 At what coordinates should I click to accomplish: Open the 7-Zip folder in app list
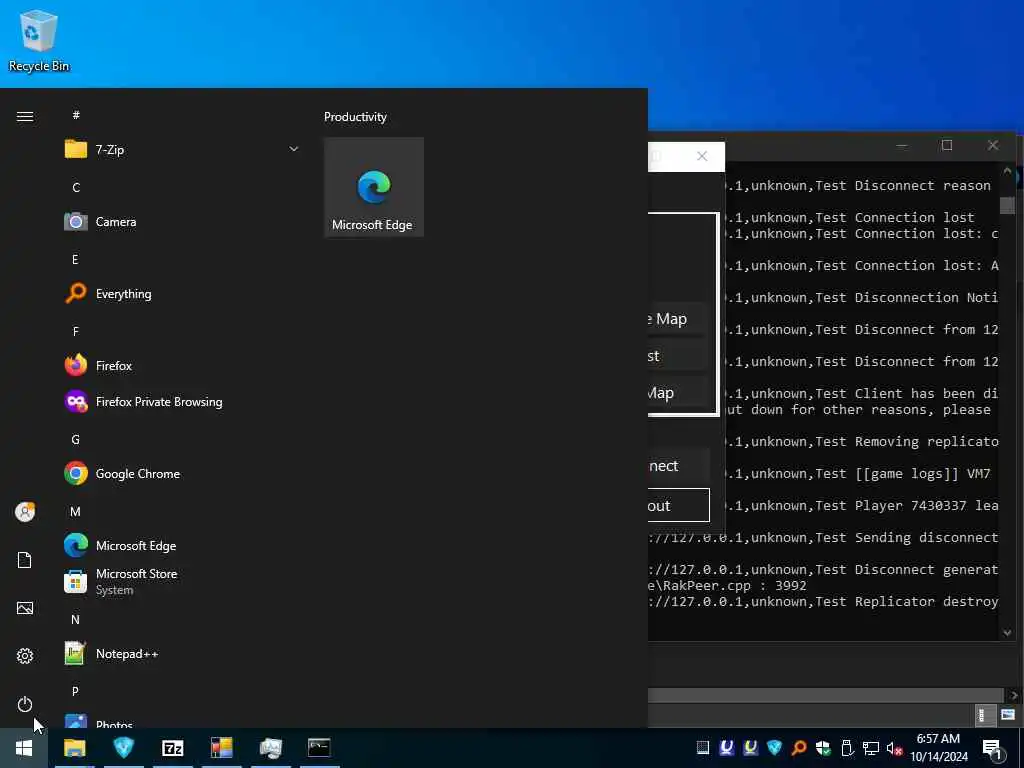click(182, 150)
